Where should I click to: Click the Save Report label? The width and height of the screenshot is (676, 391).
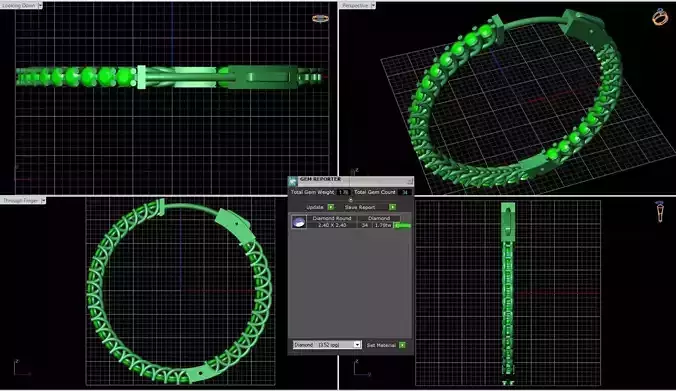point(360,207)
